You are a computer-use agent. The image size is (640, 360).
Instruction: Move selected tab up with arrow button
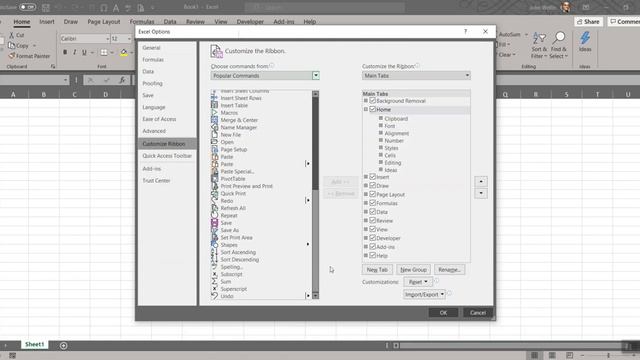pos(481,181)
